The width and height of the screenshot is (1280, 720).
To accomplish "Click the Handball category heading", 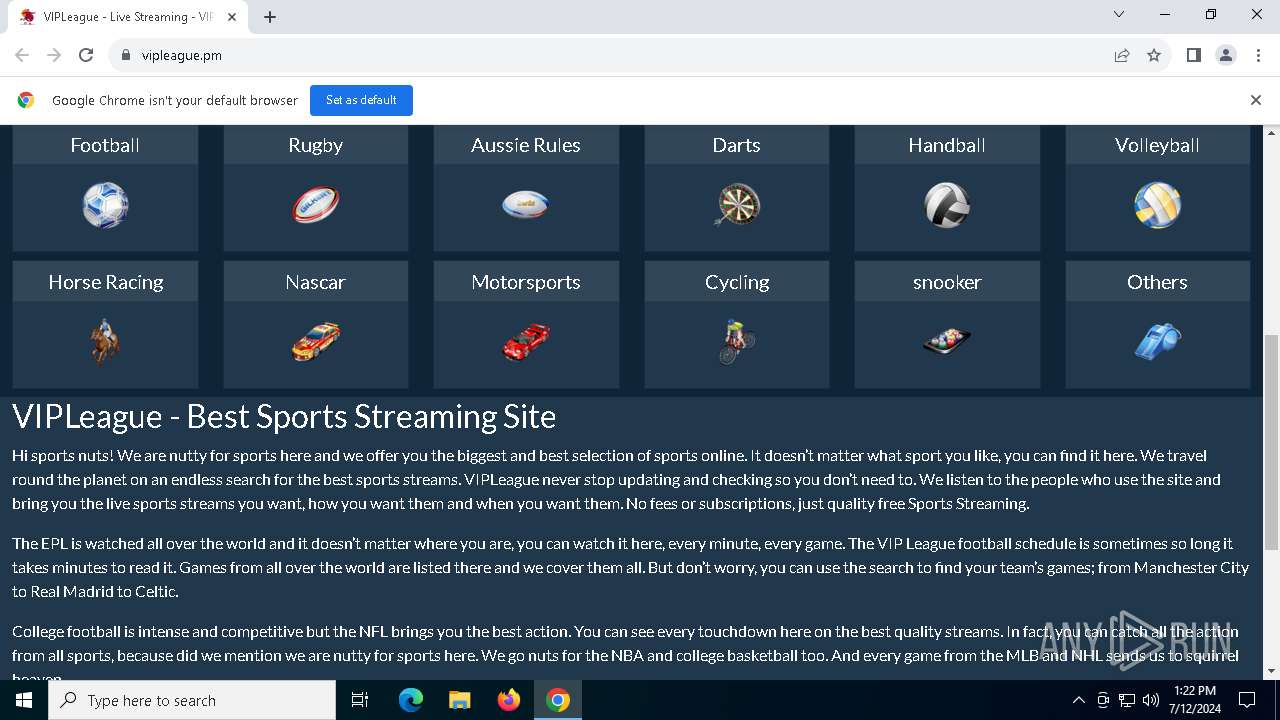I will (947, 145).
